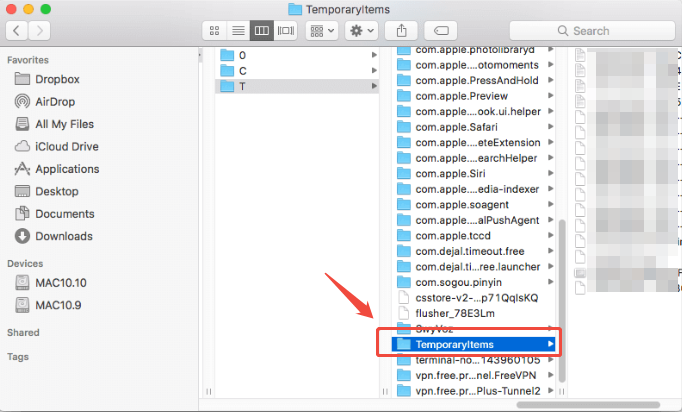This screenshot has width=682, height=412.
Task: Select the com.apple.Safari folder
Action: point(474,127)
